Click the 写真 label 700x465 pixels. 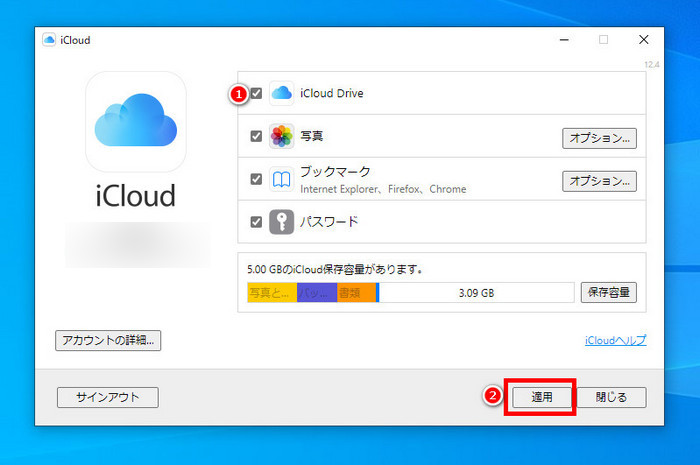[x=312, y=136]
